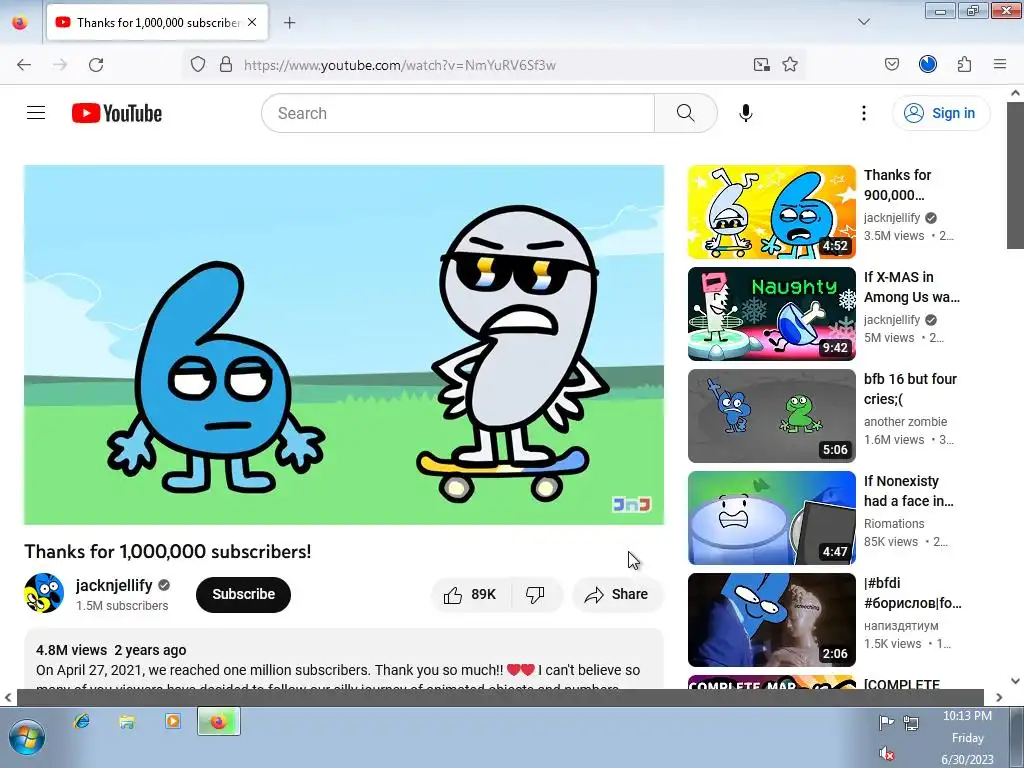The image size is (1024, 768).
Task: Click the muted volume tray icon
Action: (x=887, y=754)
